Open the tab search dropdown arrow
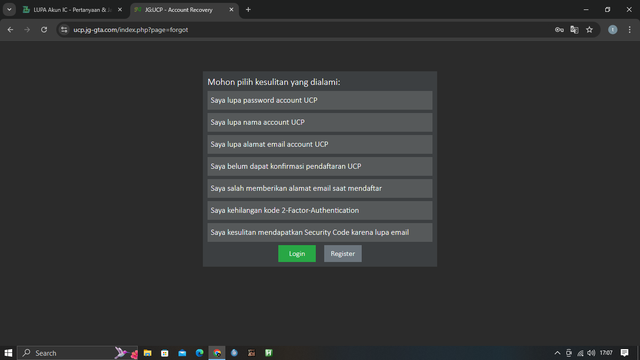640x360 pixels. tap(9, 9)
